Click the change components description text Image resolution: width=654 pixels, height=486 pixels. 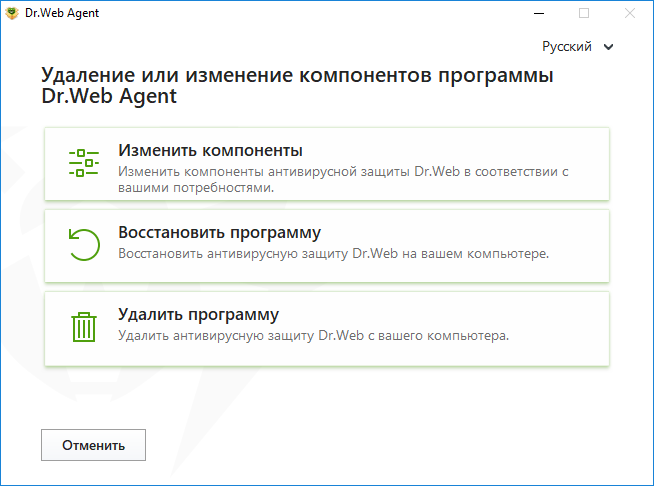(x=343, y=179)
